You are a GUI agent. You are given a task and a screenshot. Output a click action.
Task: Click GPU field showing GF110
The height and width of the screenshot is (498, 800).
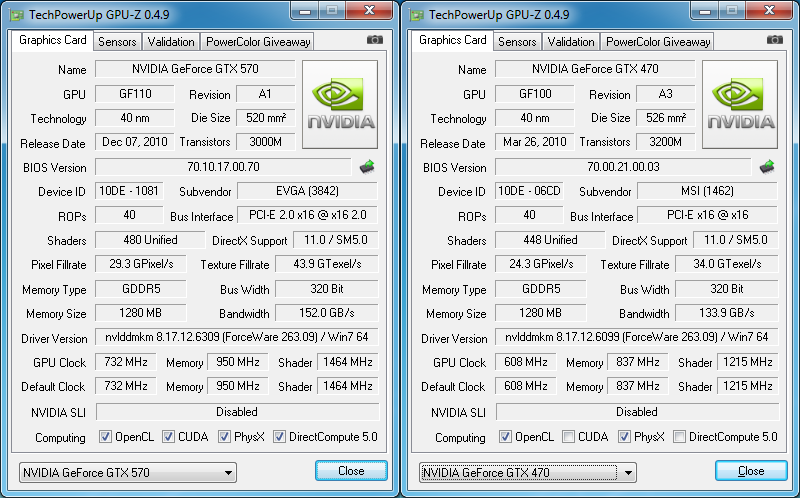click(x=135, y=94)
